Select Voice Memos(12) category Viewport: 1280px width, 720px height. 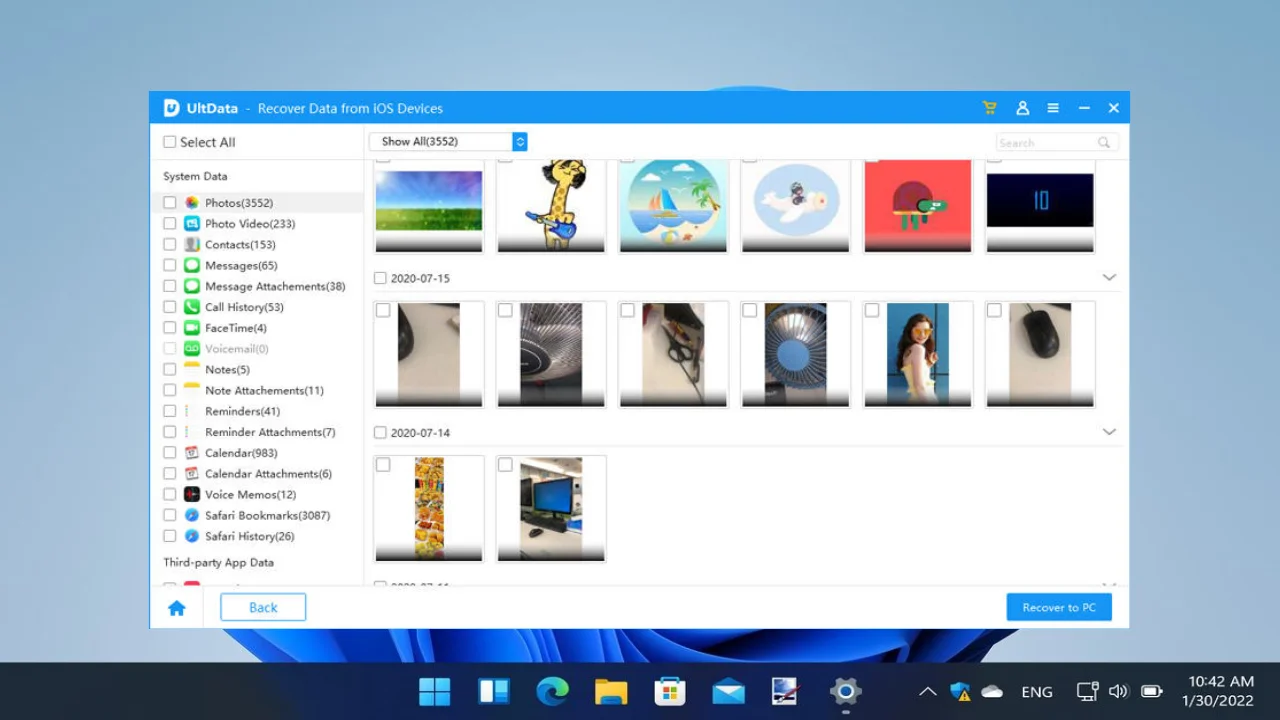(250, 495)
